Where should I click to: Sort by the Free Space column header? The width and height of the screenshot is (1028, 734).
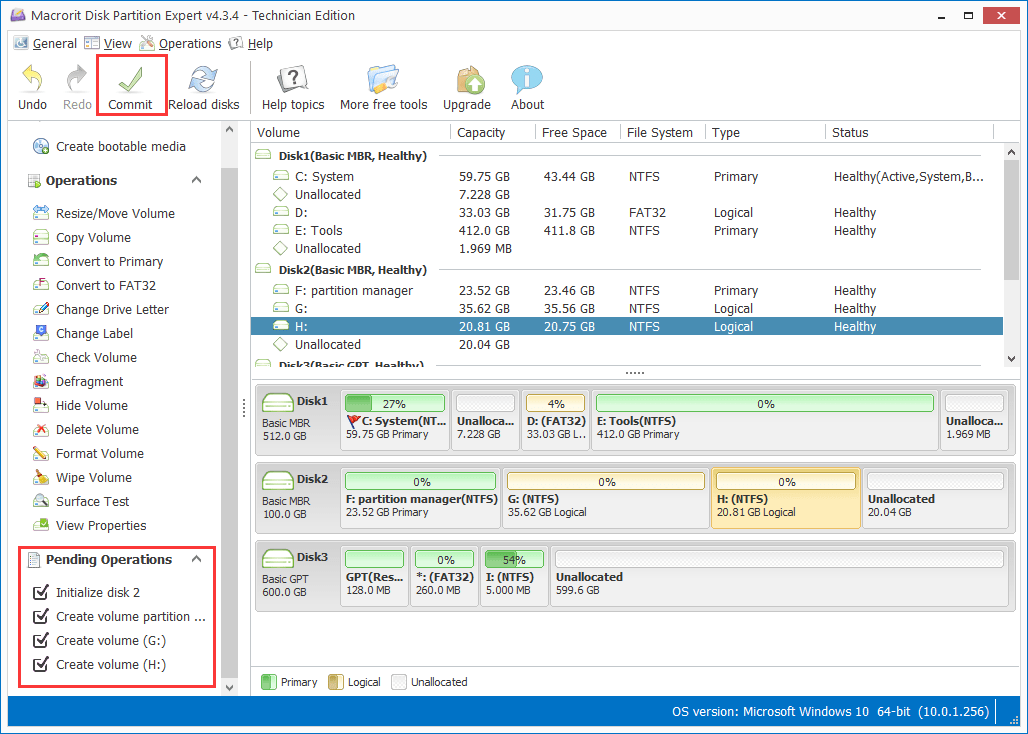coord(578,132)
